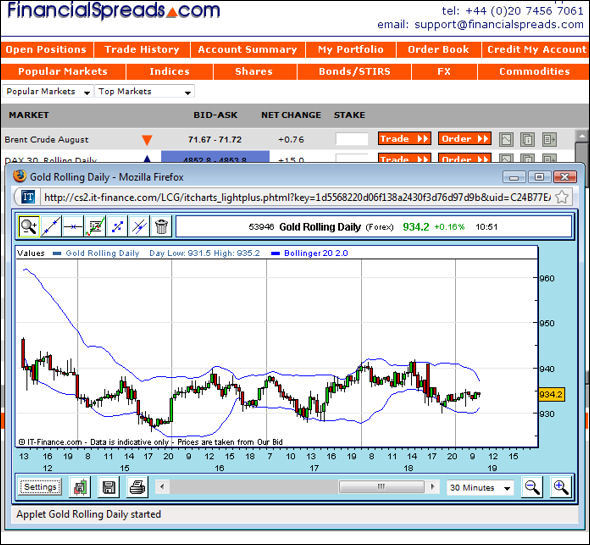Viewport: 590px width, 545px height.
Task: Click the chart scrollbar right arrow
Action: pyautogui.click(x=432, y=487)
